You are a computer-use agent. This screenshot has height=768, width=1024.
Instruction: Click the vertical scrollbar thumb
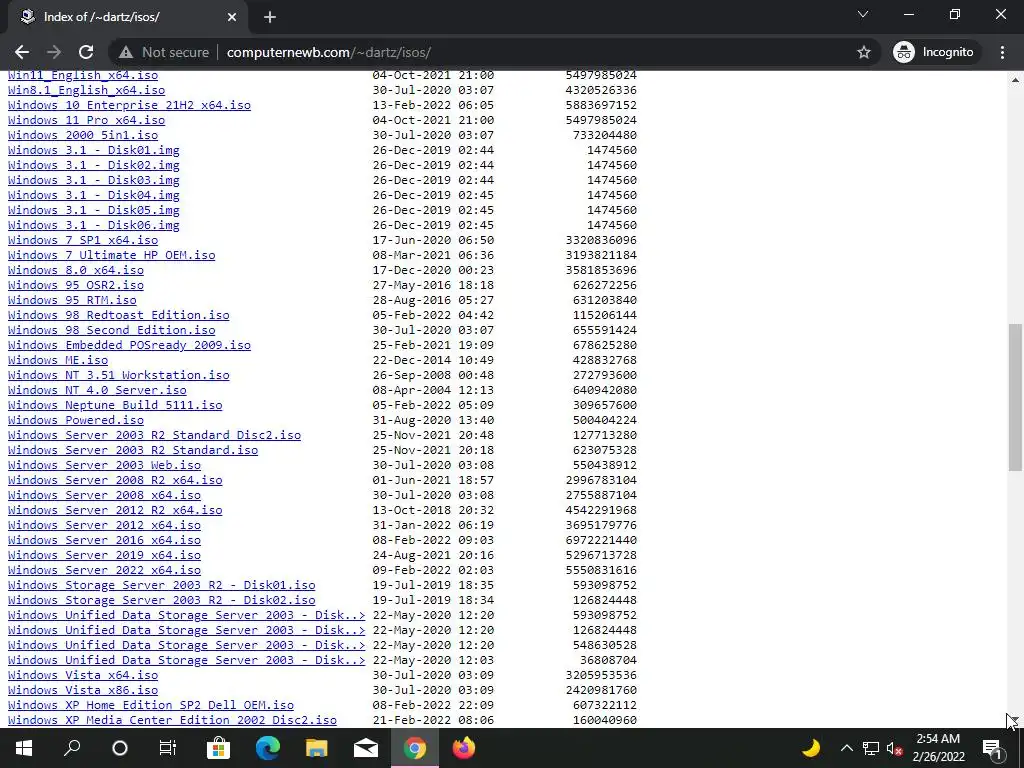coord(1016,397)
